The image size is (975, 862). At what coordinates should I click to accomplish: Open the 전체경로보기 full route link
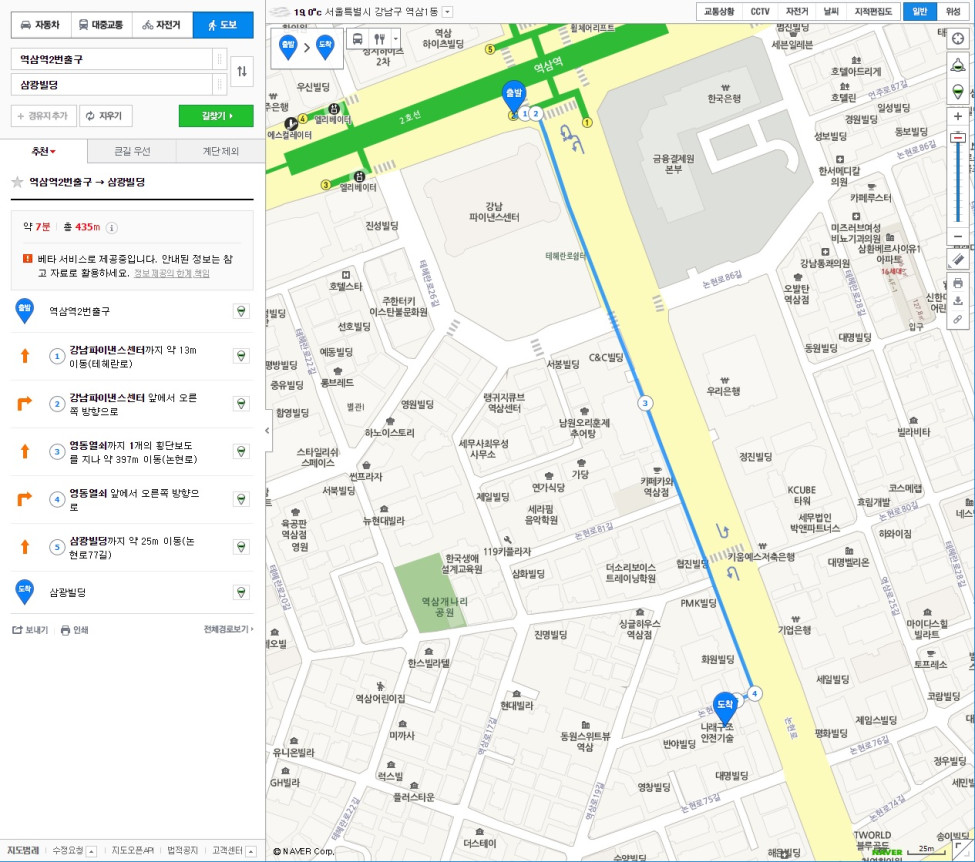[x=228, y=630]
